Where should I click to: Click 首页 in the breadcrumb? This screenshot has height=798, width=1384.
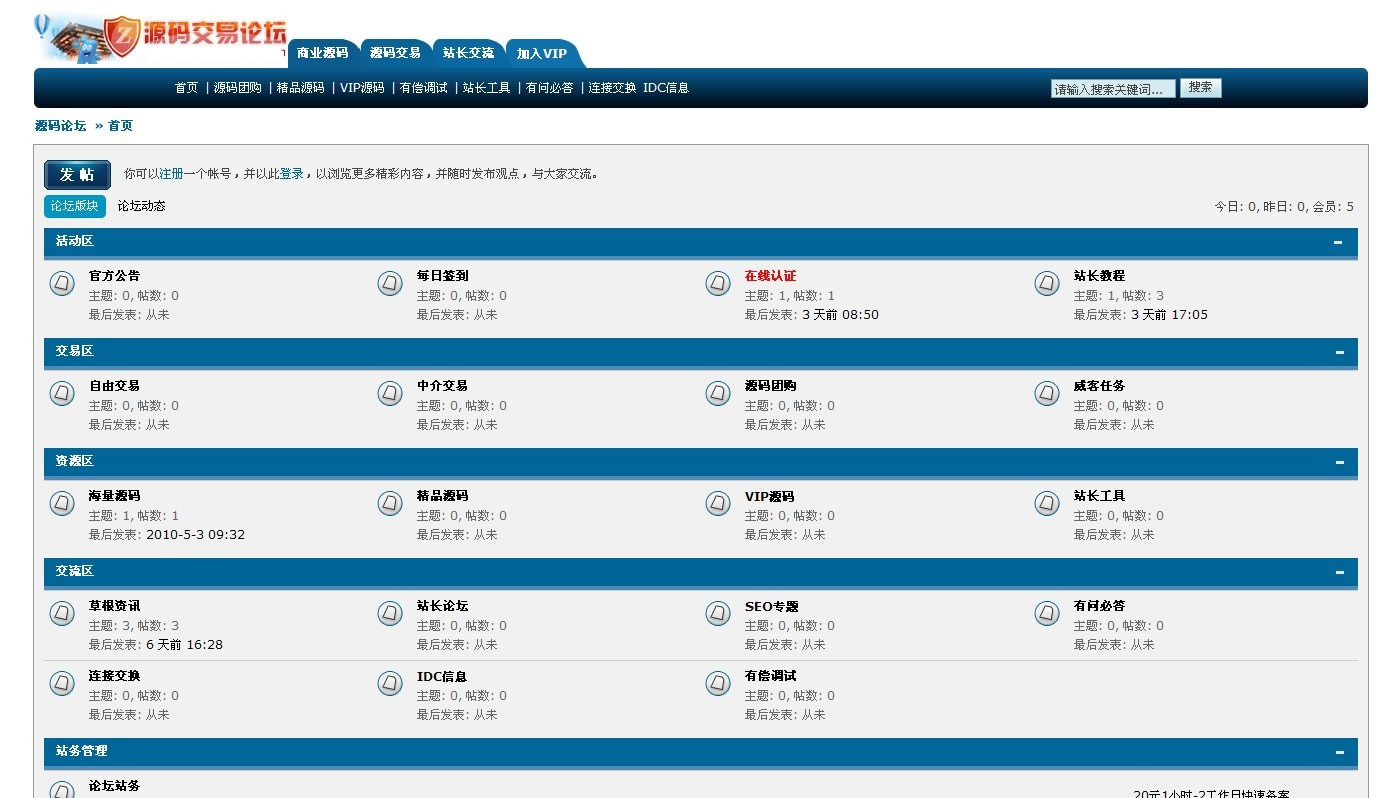[x=120, y=126]
